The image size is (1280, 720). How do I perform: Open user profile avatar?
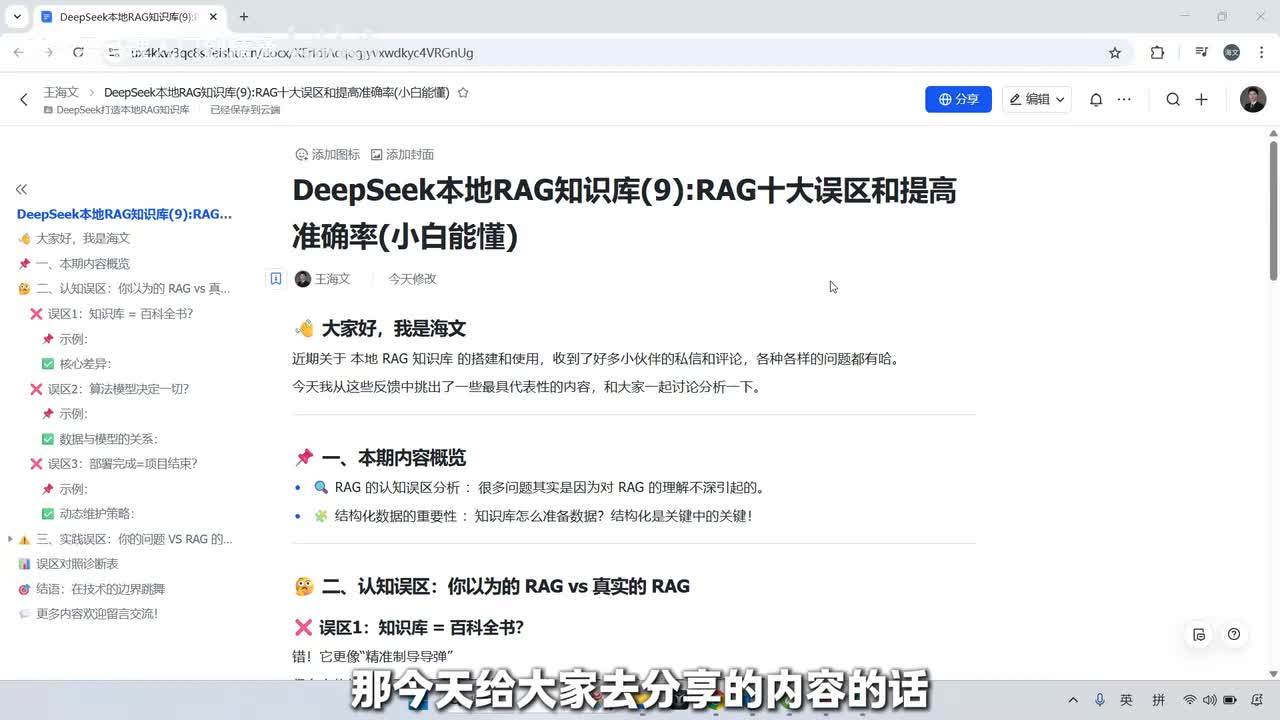coord(1252,99)
